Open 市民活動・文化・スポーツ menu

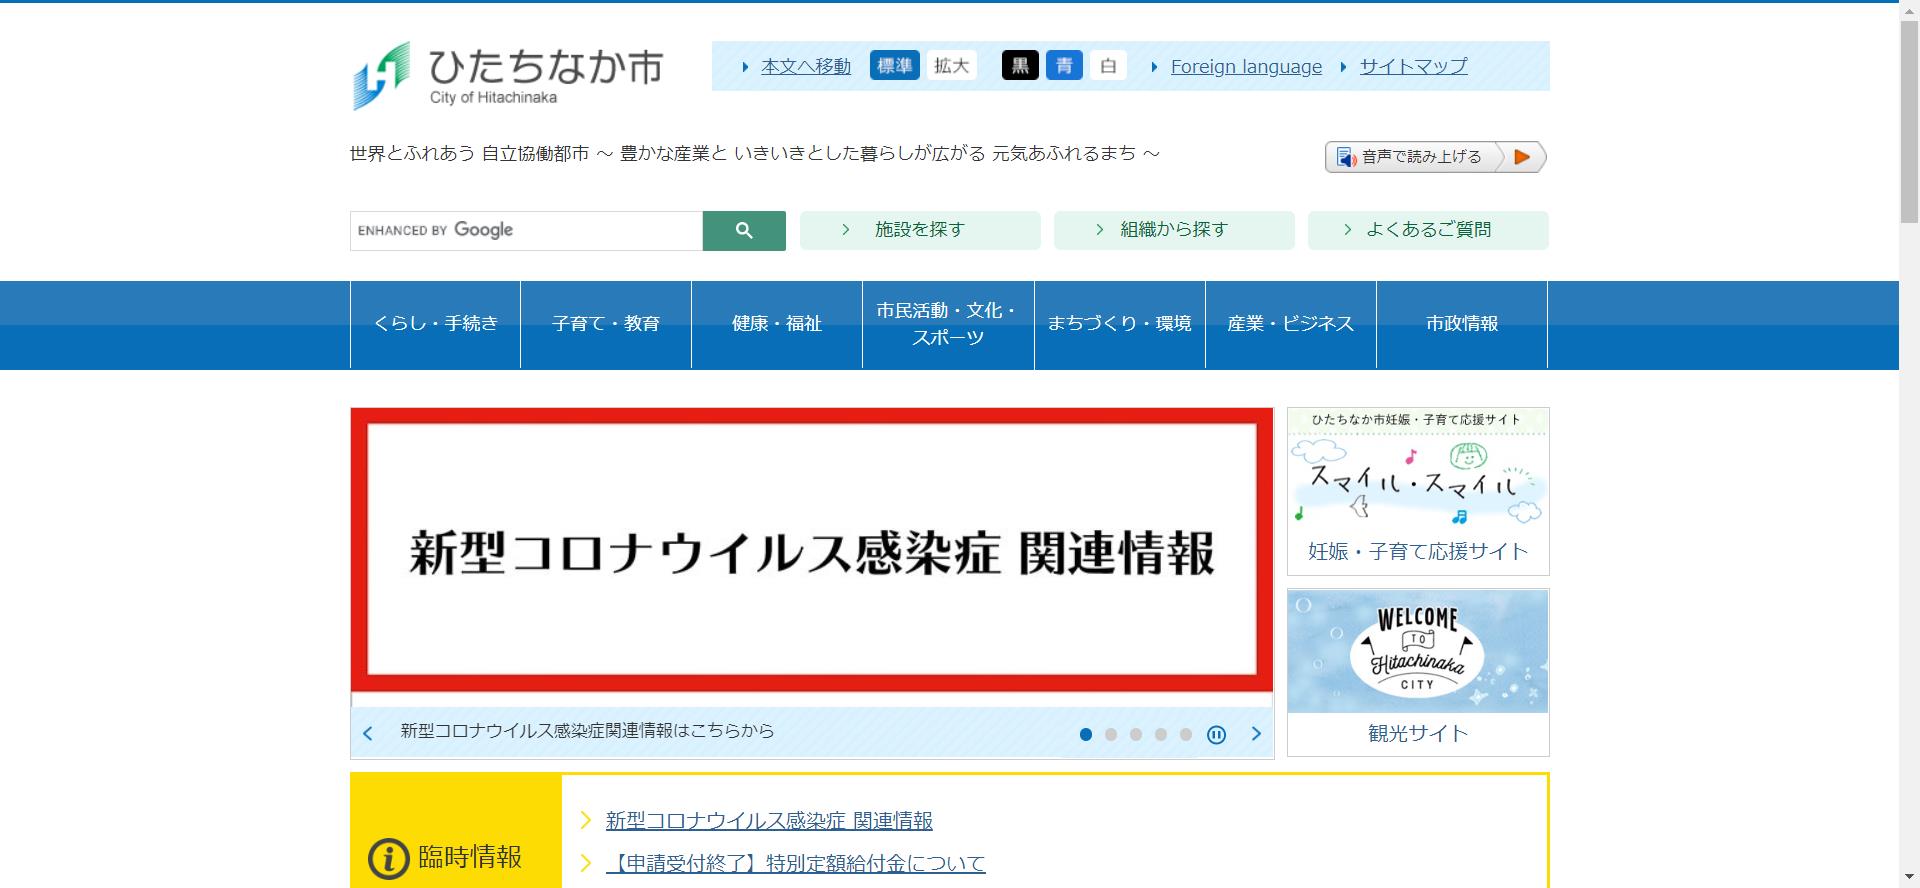coord(948,324)
